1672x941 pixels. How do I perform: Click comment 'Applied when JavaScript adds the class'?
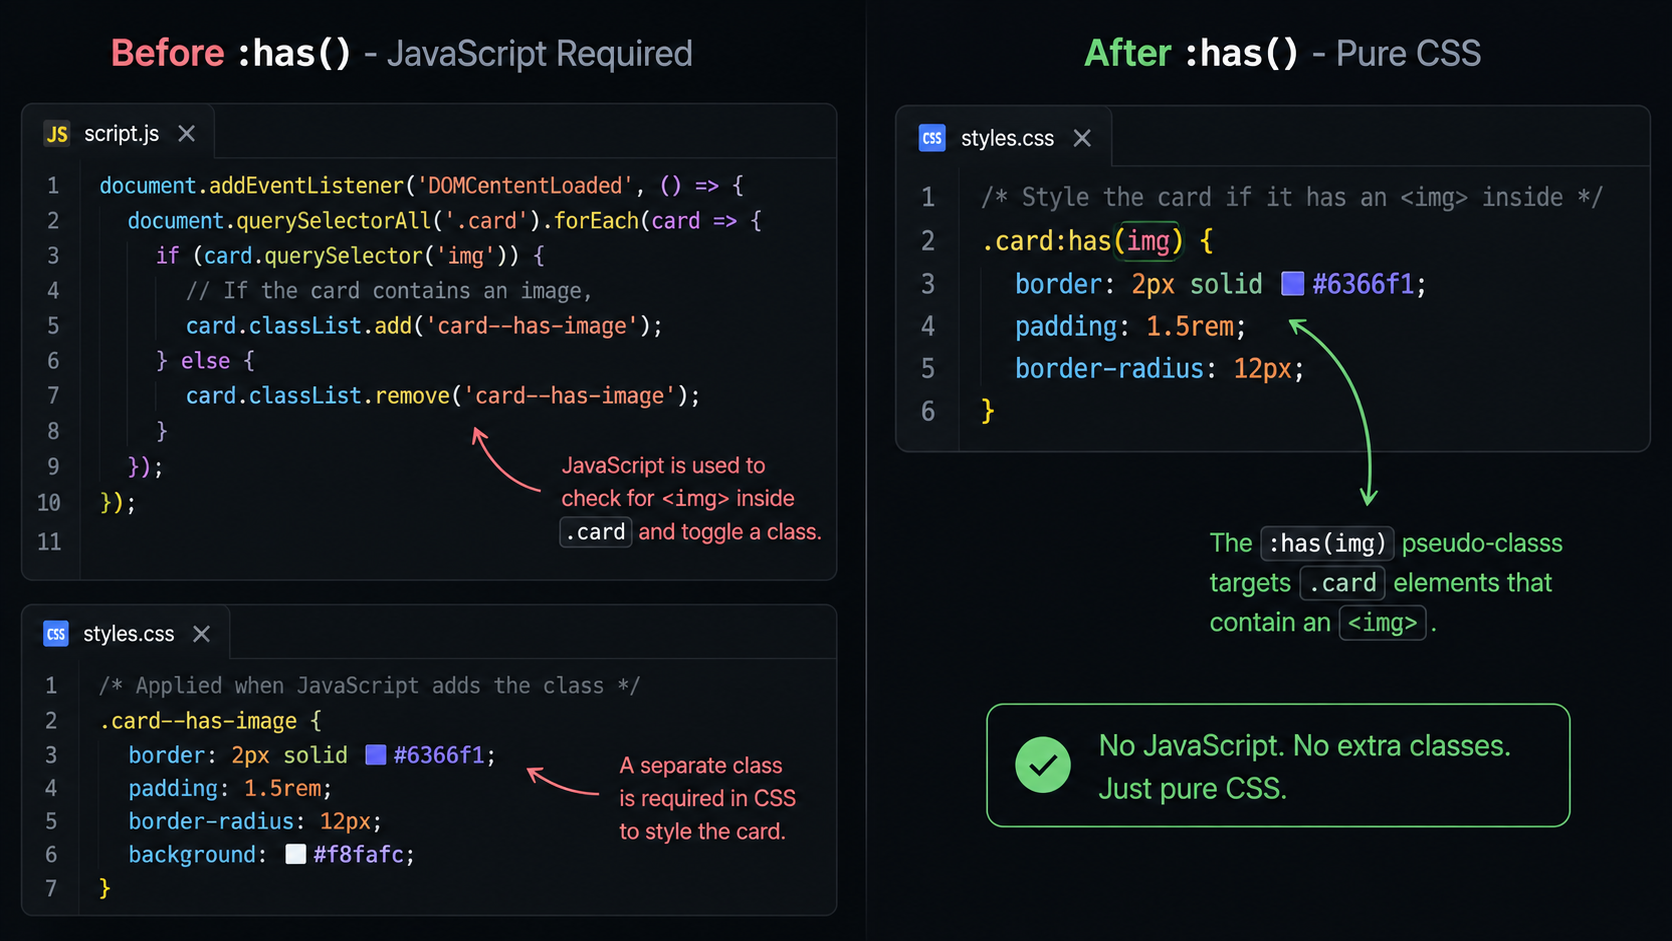point(370,686)
